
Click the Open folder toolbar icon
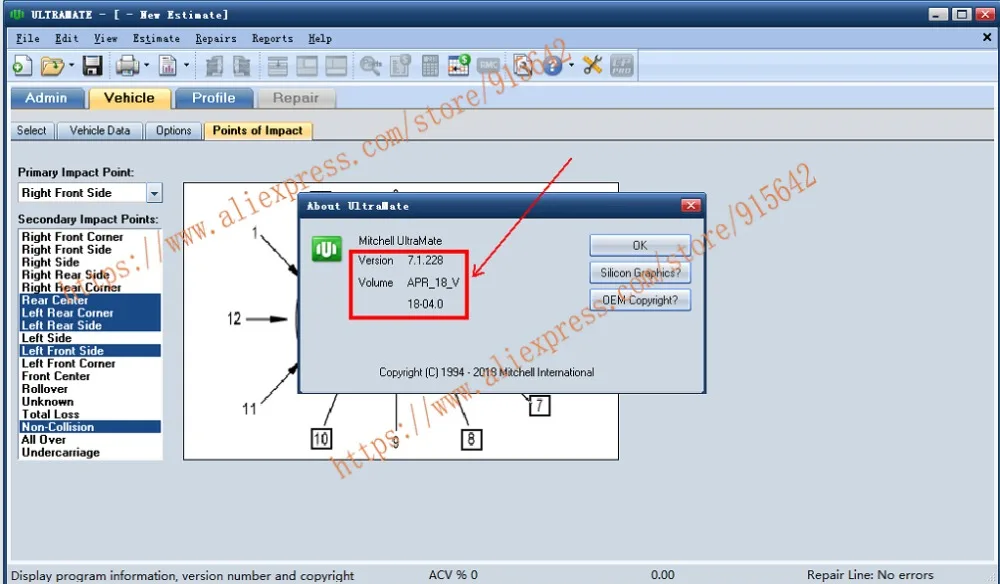point(52,66)
